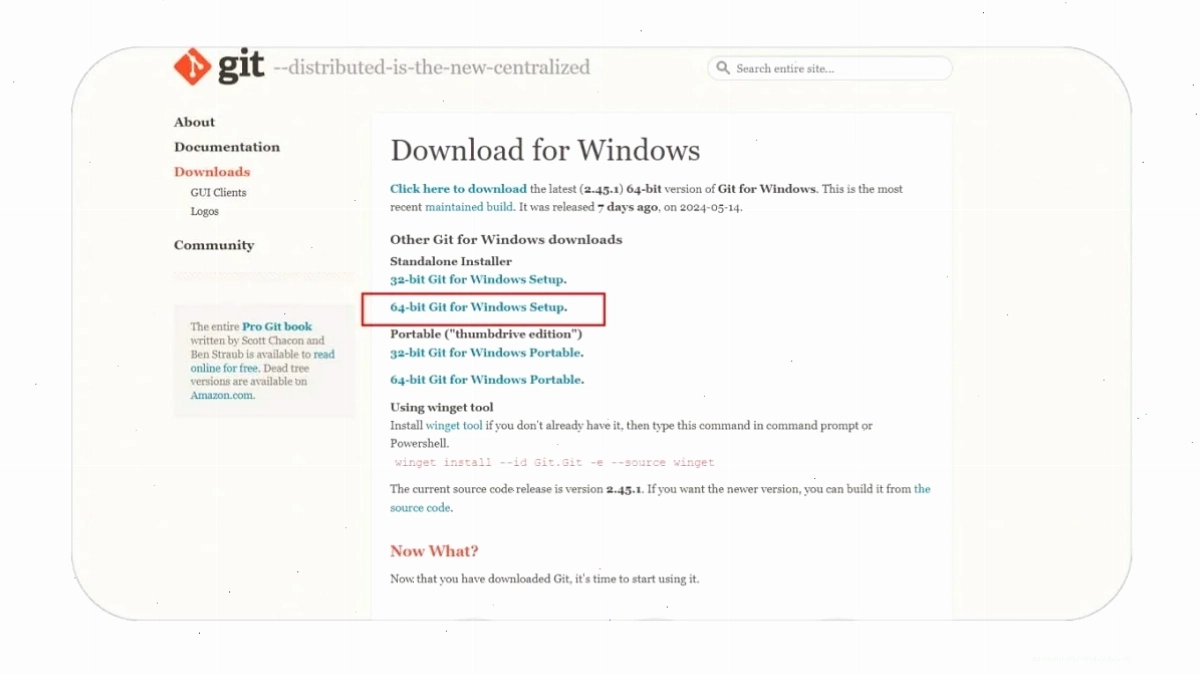
Task: Click the 'Download for Windows' page heading
Action: pyautogui.click(x=545, y=150)
